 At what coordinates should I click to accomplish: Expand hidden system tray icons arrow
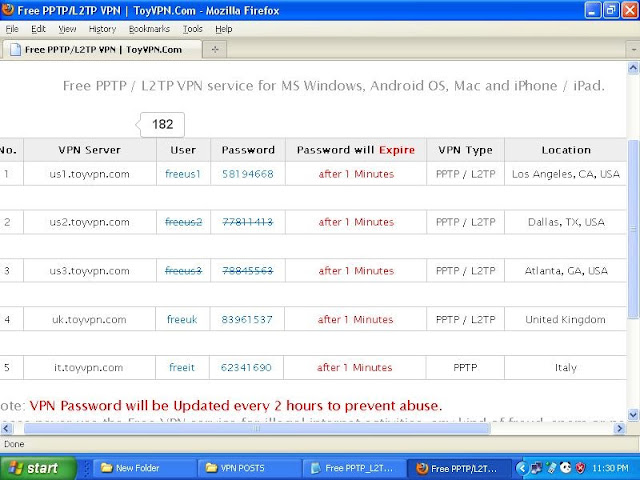(521, 468)
